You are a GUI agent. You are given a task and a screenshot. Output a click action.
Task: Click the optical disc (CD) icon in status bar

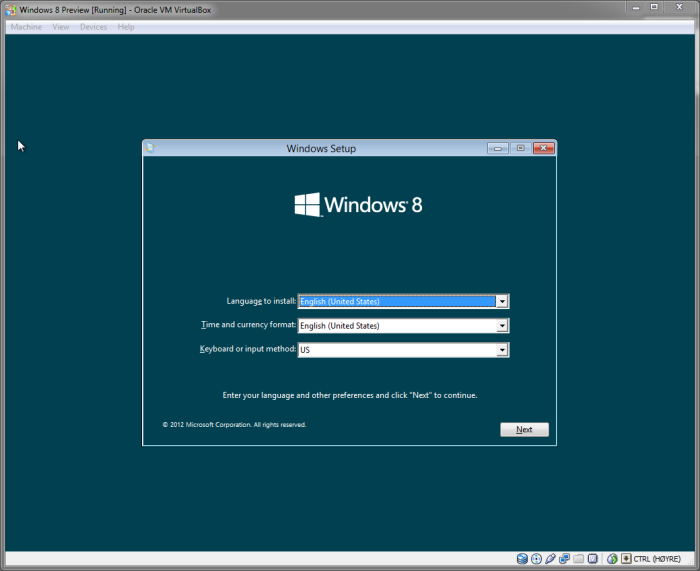(536, 558)
